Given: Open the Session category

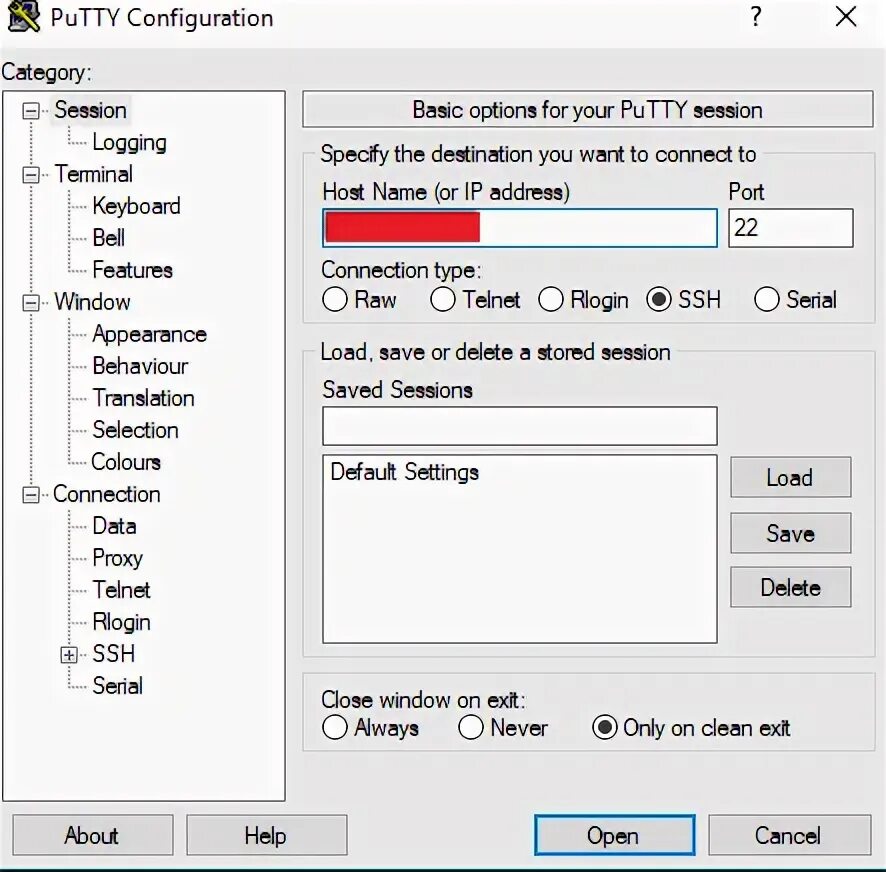Looking at the screenshot, I should 90,110.
